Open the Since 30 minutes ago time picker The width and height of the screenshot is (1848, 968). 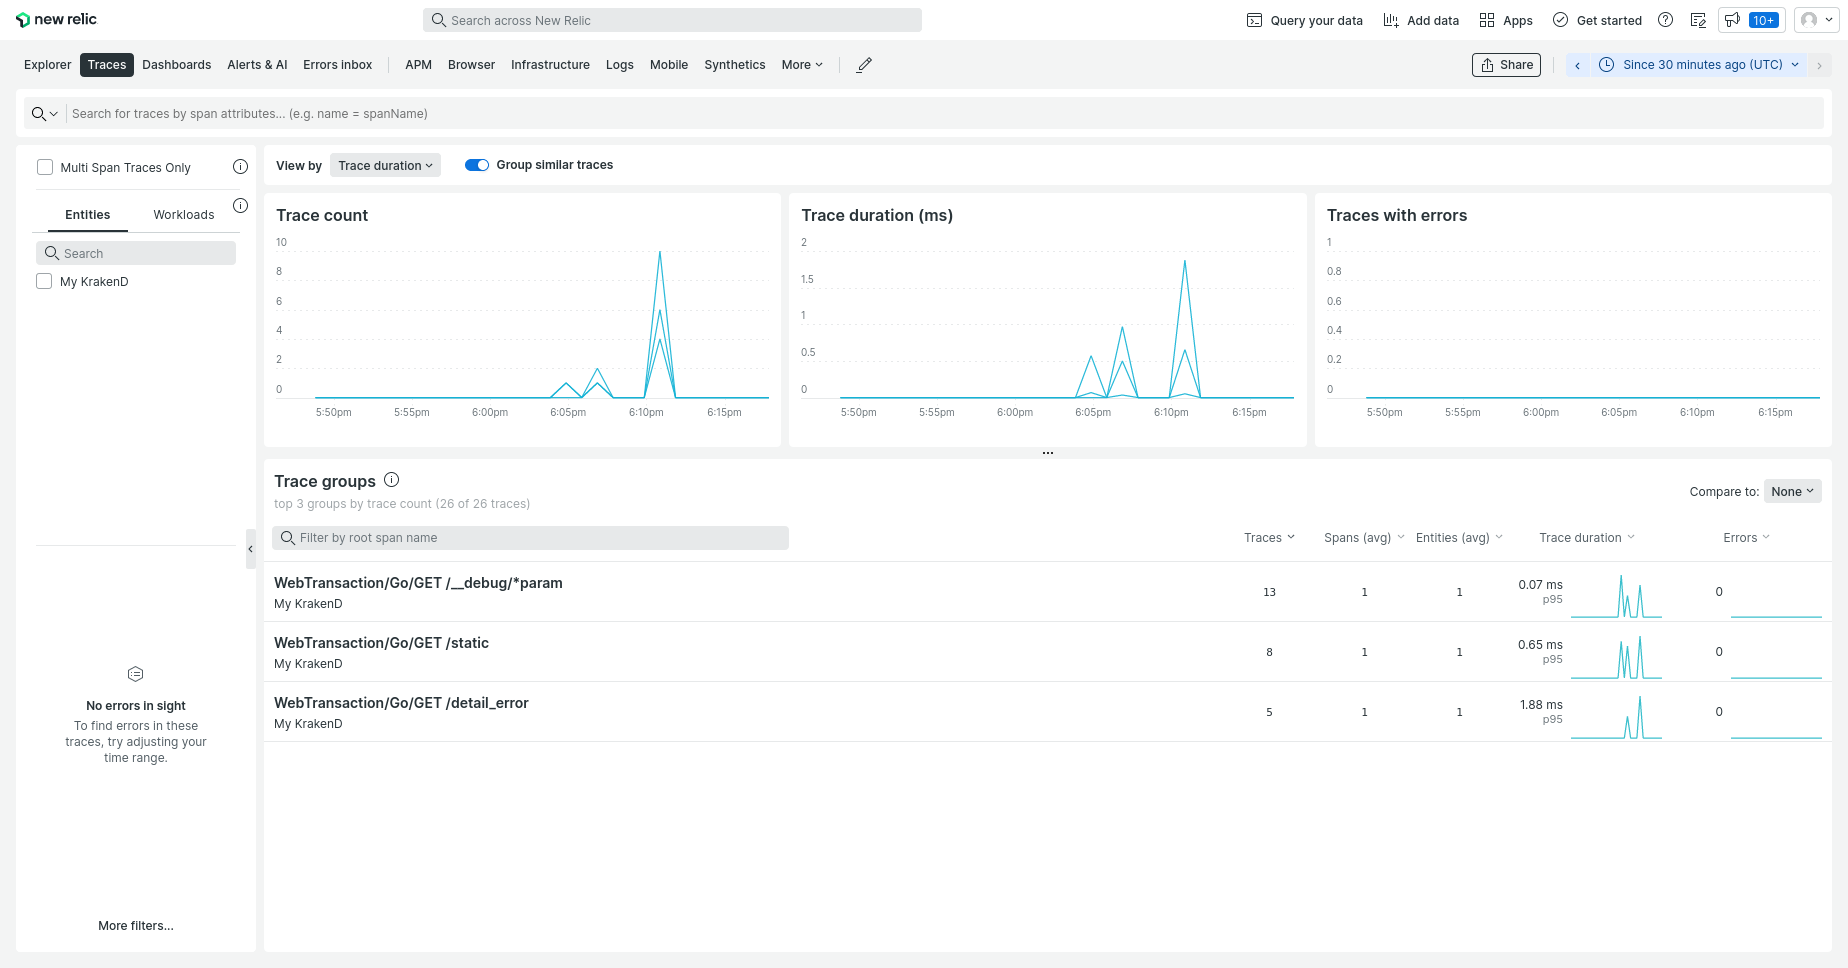pos(1699,65)
